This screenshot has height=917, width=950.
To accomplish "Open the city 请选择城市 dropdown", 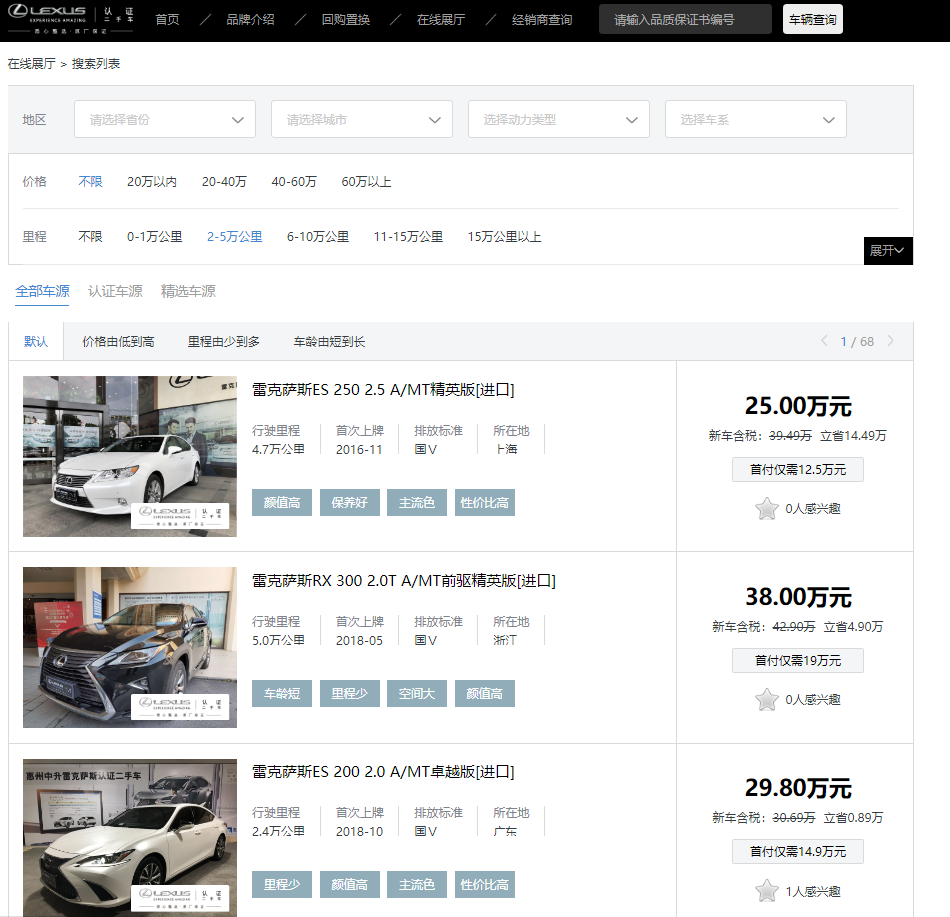I will [362, 119].
